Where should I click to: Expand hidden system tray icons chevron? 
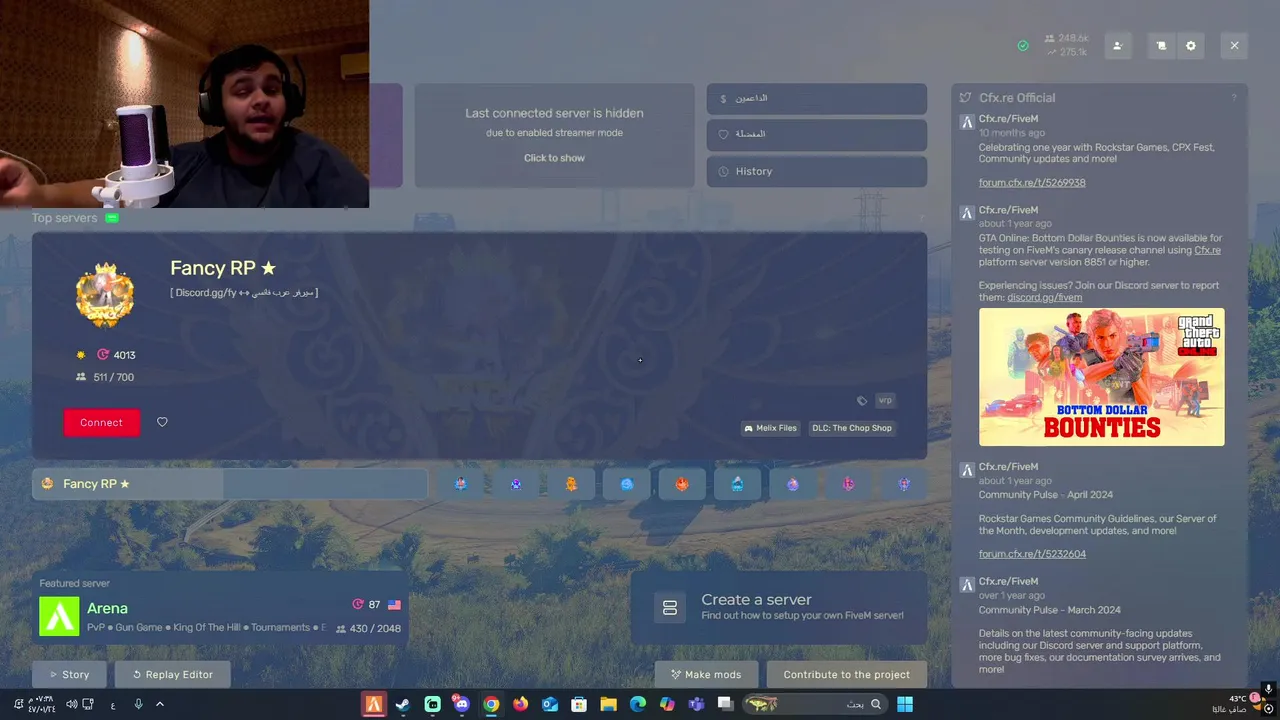pos(159,704)
